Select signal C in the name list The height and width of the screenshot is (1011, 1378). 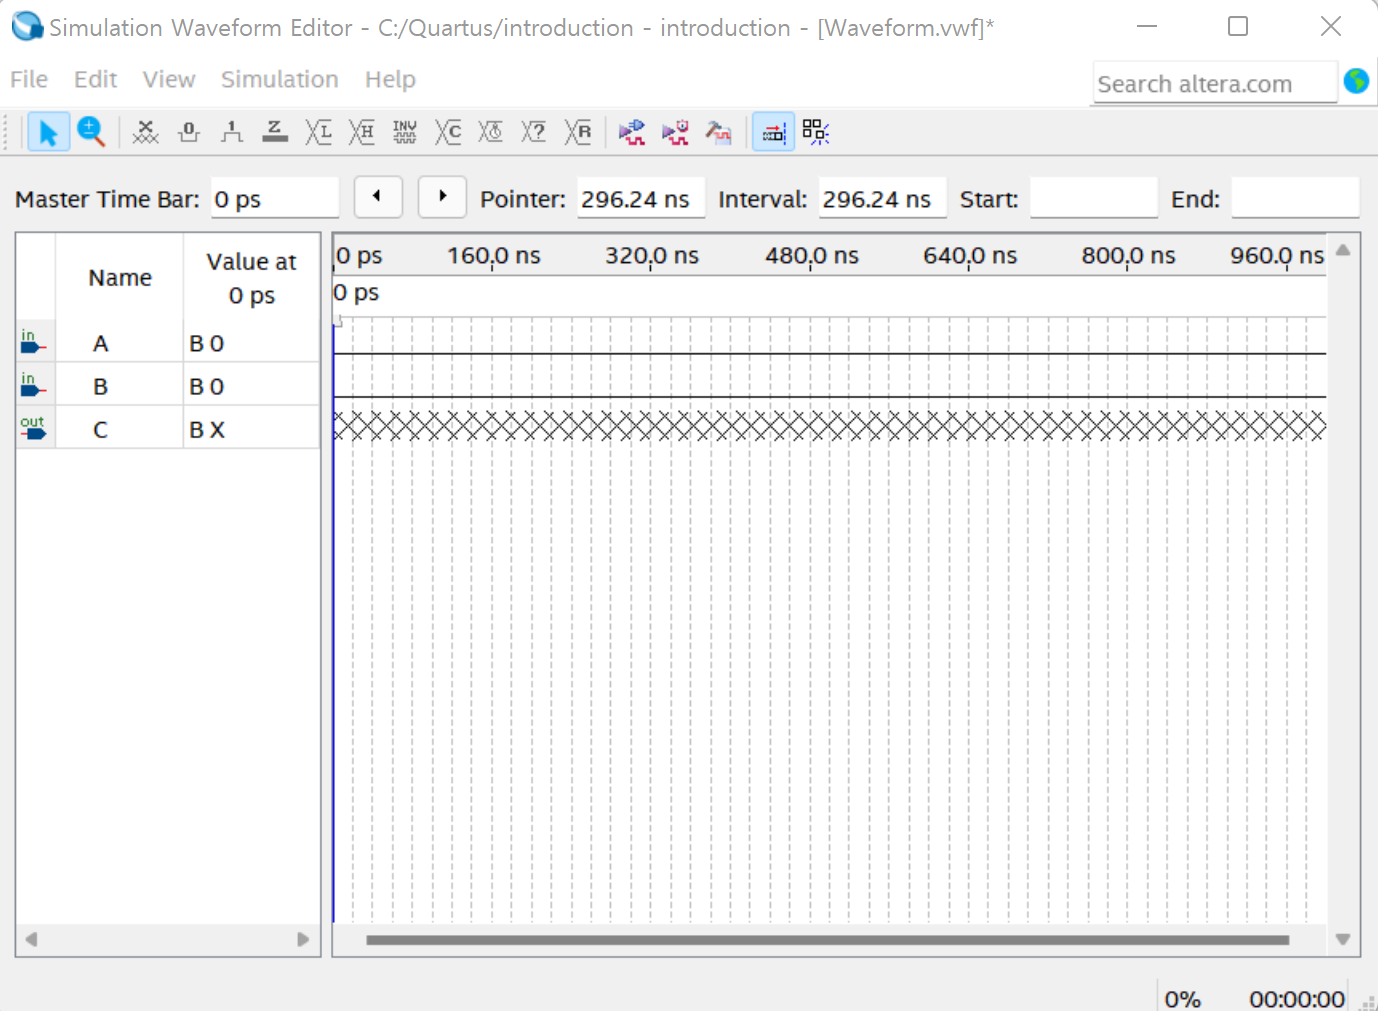point(100,429)
